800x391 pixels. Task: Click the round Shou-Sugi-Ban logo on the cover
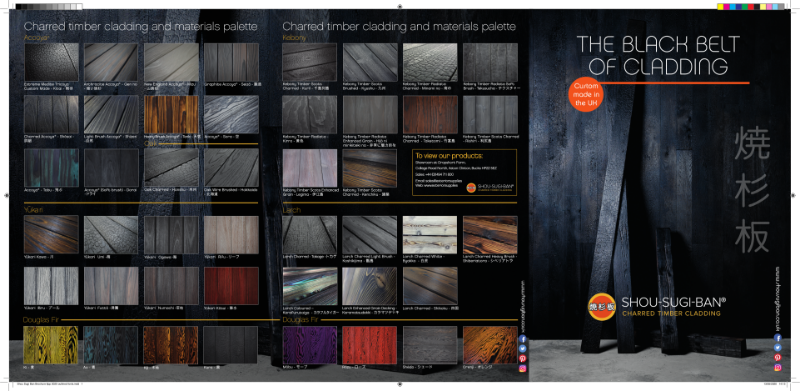(602, 306)
